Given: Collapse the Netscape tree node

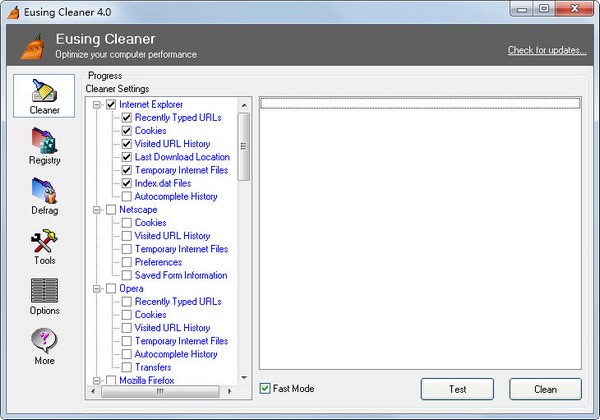Looking at the screenshot, I should tap(96, 210).
